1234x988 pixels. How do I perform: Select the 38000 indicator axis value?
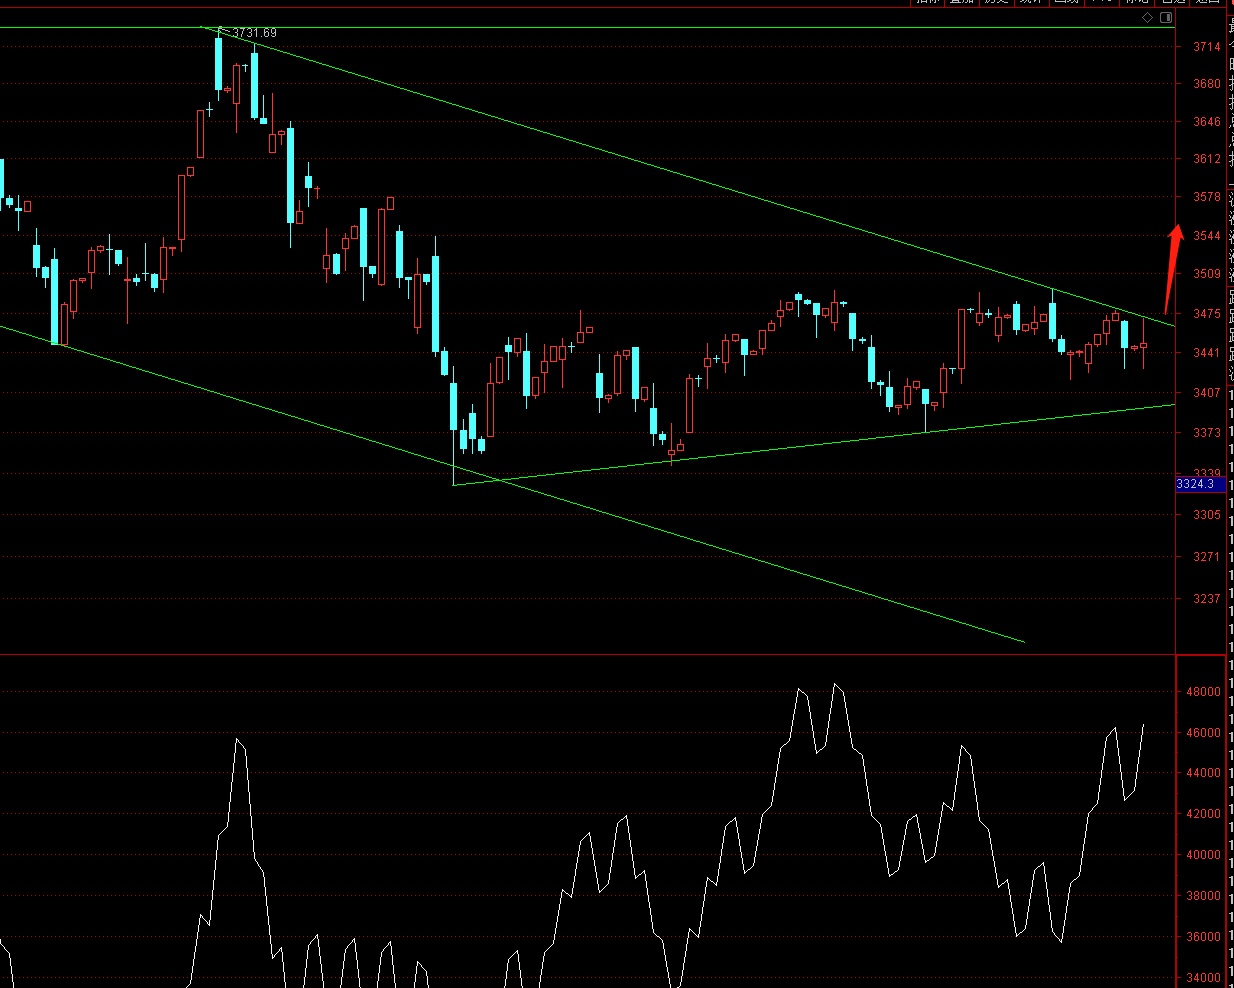[x=1203, y=896]
